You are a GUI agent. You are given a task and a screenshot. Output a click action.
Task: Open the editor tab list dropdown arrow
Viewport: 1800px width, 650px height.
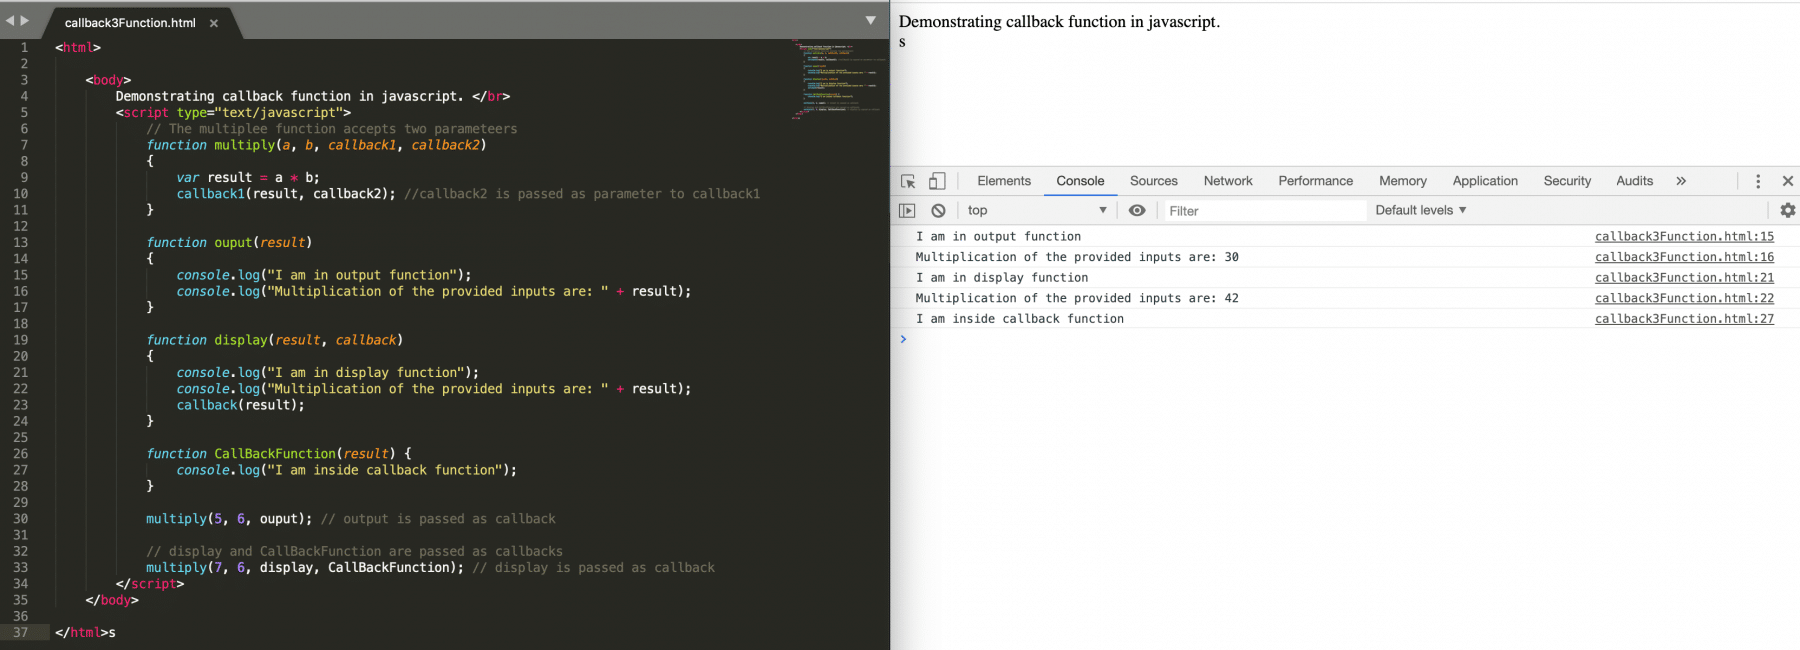[870, 20]
